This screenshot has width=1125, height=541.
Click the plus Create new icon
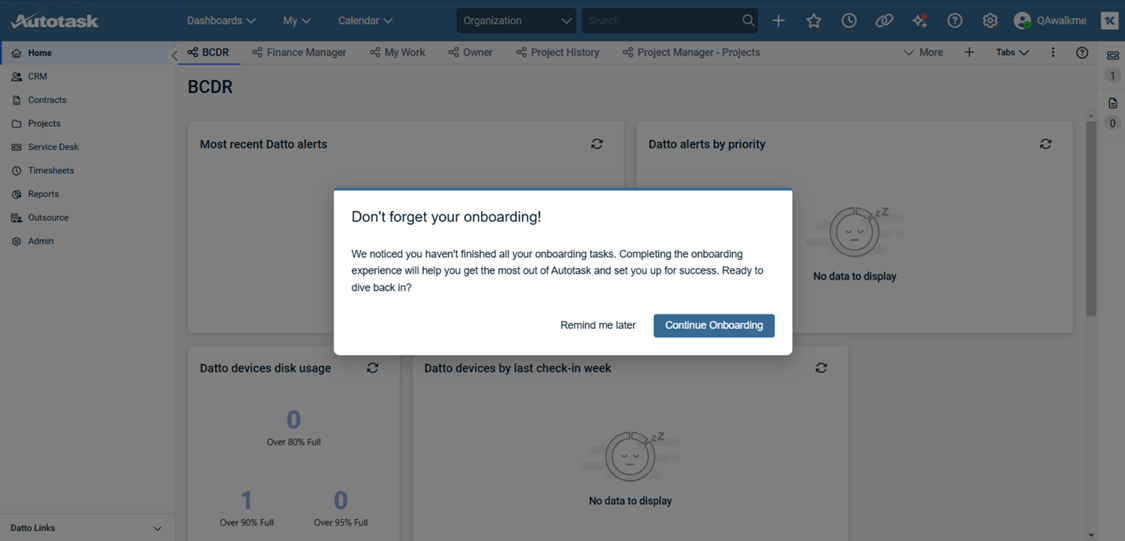(778, 21)
